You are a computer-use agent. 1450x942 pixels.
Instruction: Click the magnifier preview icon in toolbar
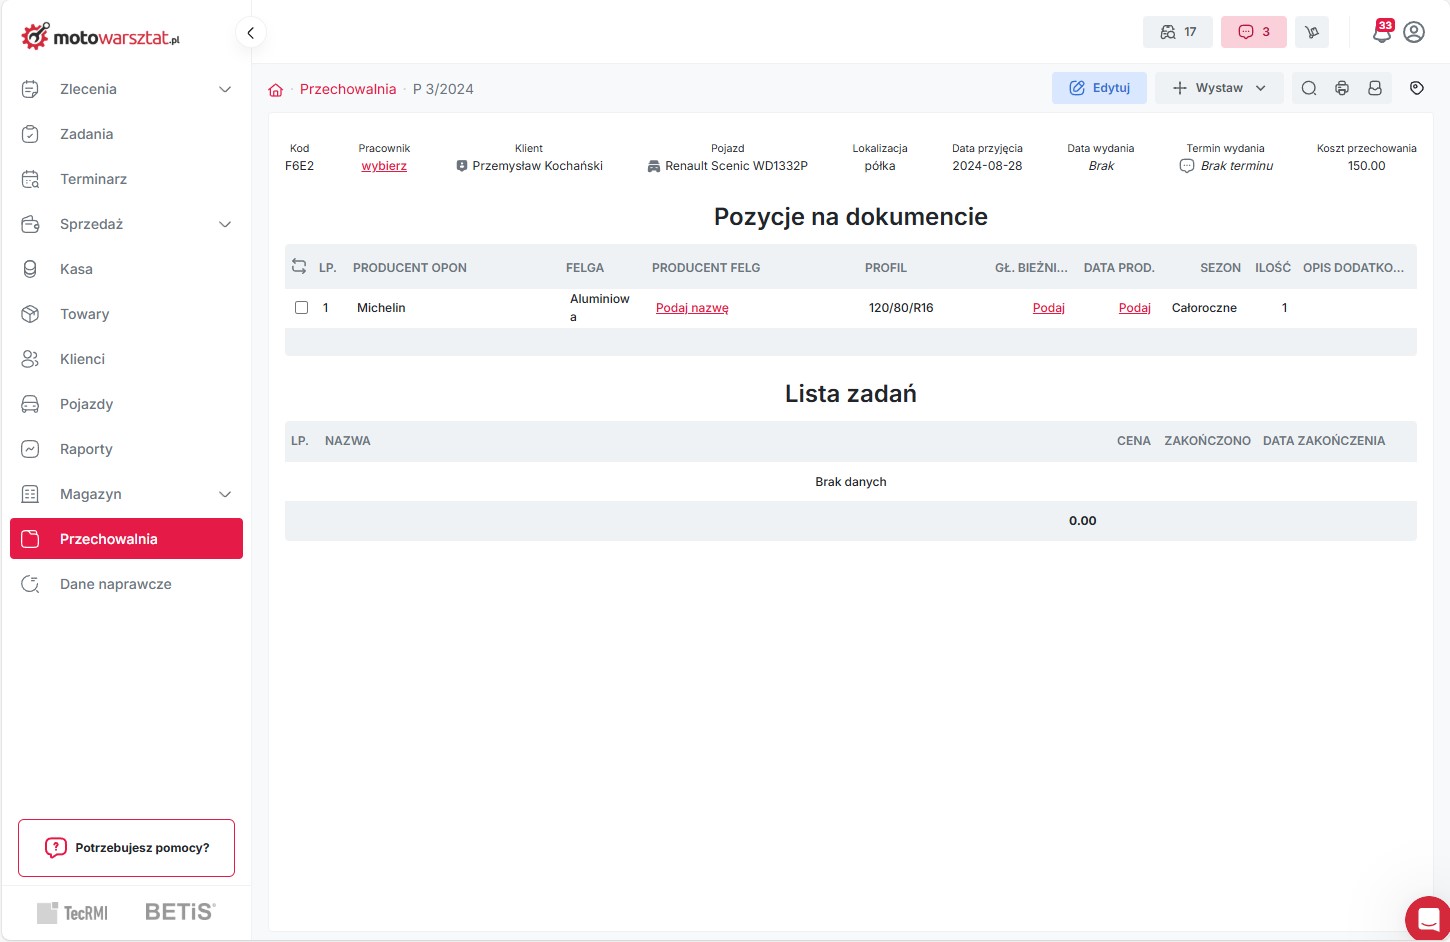1309,88
